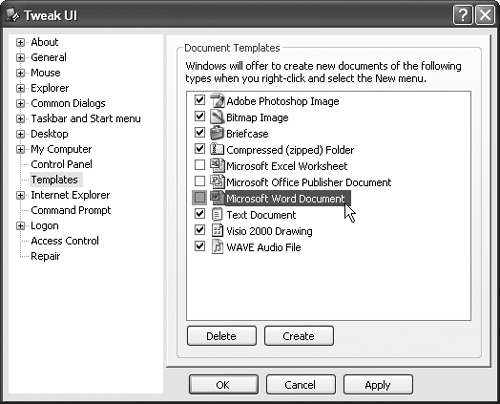Click the Bitmap Image icon
The height and width of the screenshot is (404, 500).
click(x=217, y=117)
